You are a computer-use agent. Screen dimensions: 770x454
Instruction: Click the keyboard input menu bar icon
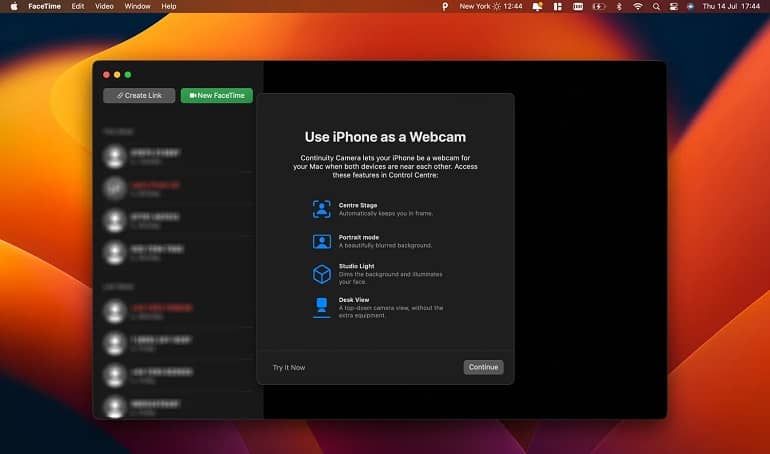click(x=578, y=6)
